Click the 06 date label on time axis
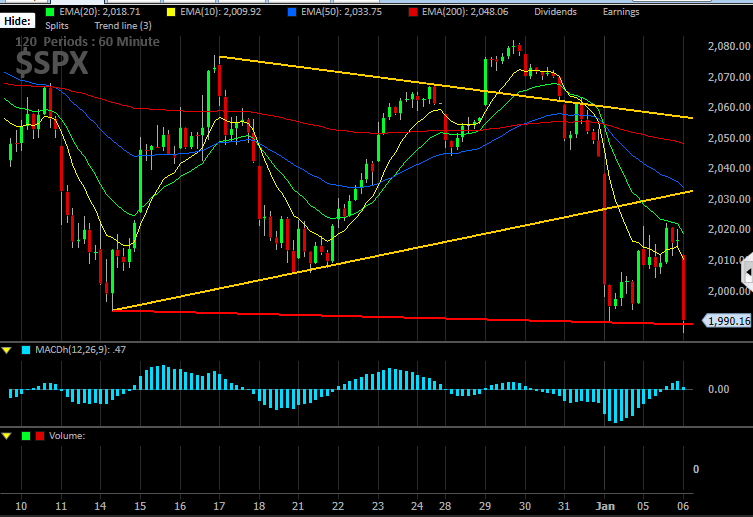 point(683,506)
